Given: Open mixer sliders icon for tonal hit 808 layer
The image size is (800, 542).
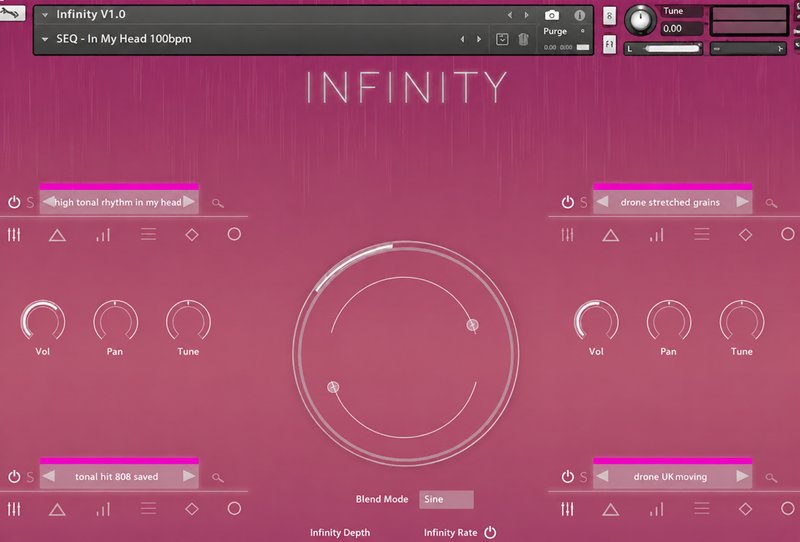Looking at the screenshot, I should tap(14, 509).
